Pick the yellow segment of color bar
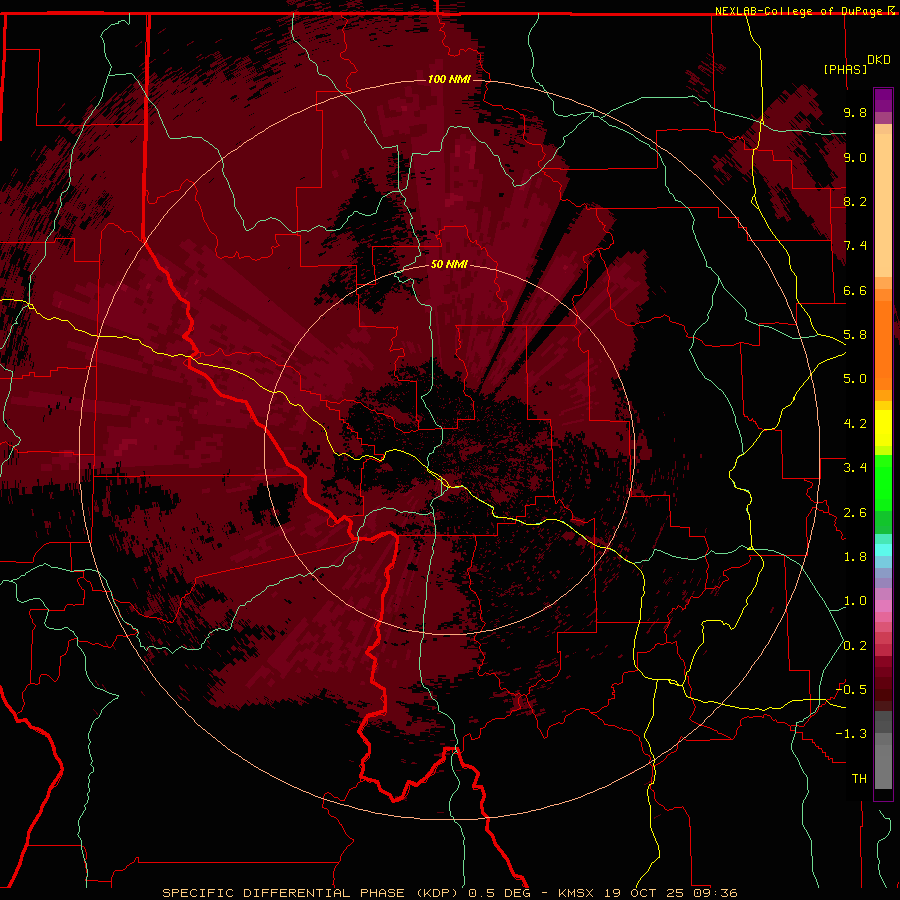900x900 pixels. point(883,428)
